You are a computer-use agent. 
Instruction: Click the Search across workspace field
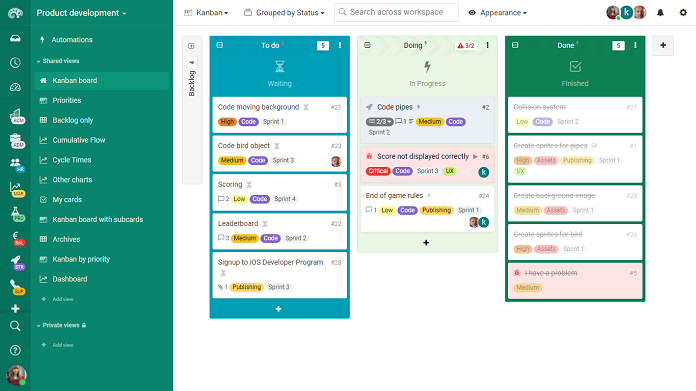pos(396,12)
